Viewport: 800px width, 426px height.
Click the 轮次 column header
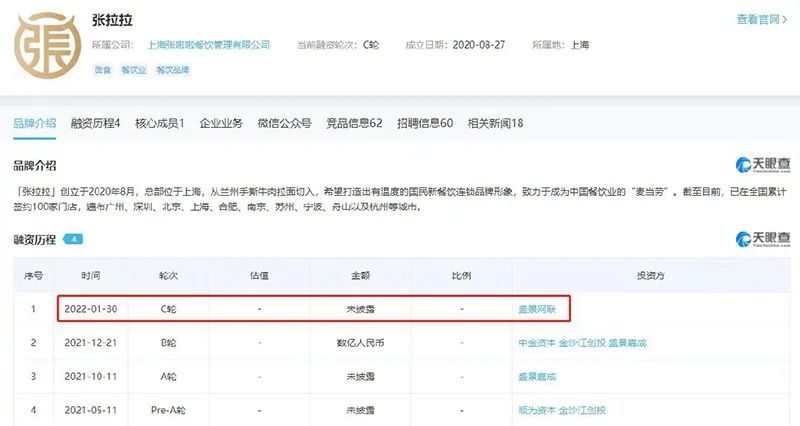(x=168, y=275)
